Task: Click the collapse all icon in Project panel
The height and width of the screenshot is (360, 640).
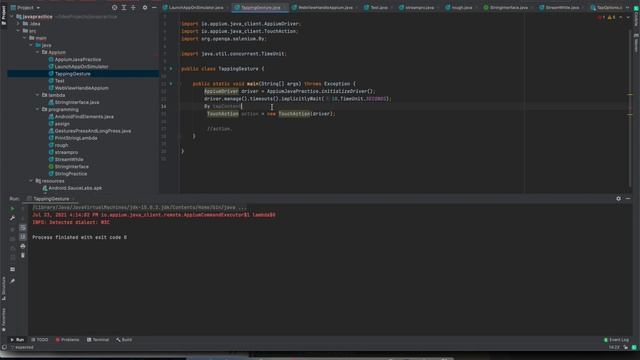Action: [x=133, y=8]
